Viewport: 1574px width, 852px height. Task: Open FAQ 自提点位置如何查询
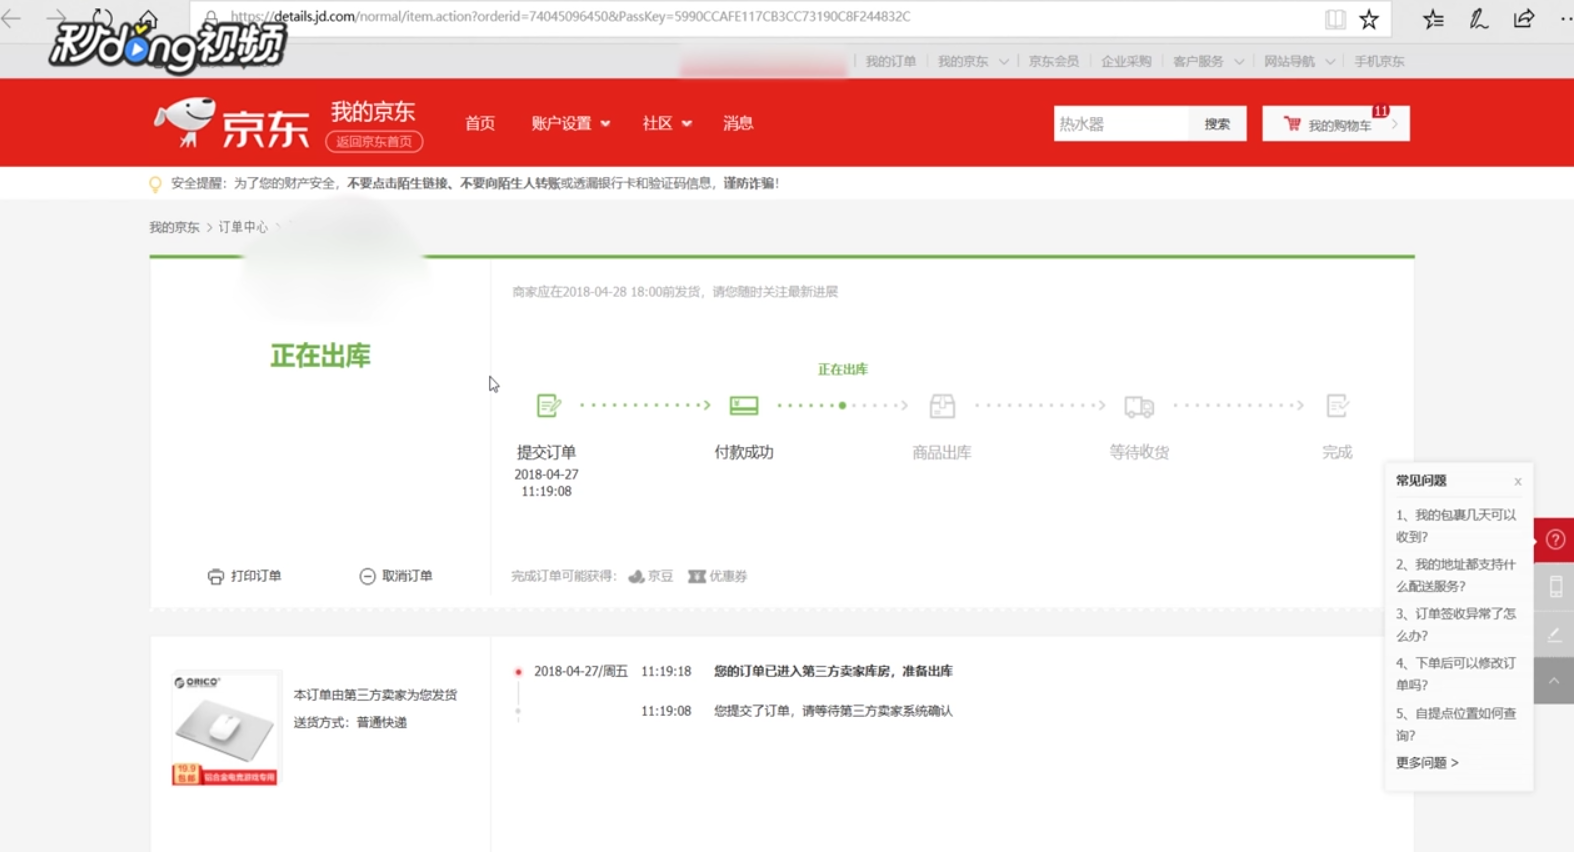1456,724
